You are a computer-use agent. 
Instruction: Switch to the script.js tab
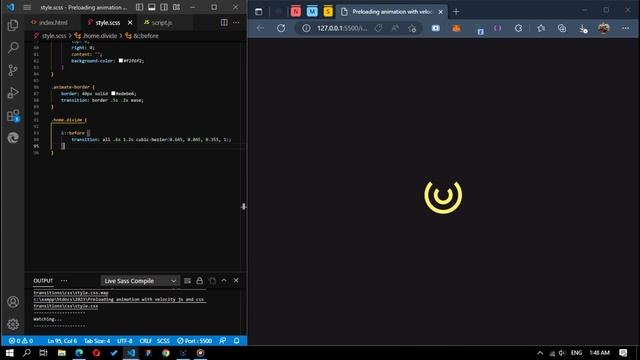[x=162, y=22]
